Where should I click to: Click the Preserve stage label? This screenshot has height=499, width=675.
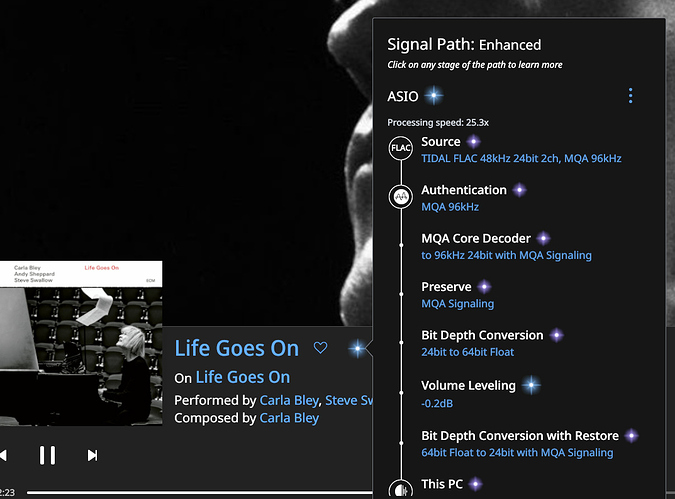[446, 287]
